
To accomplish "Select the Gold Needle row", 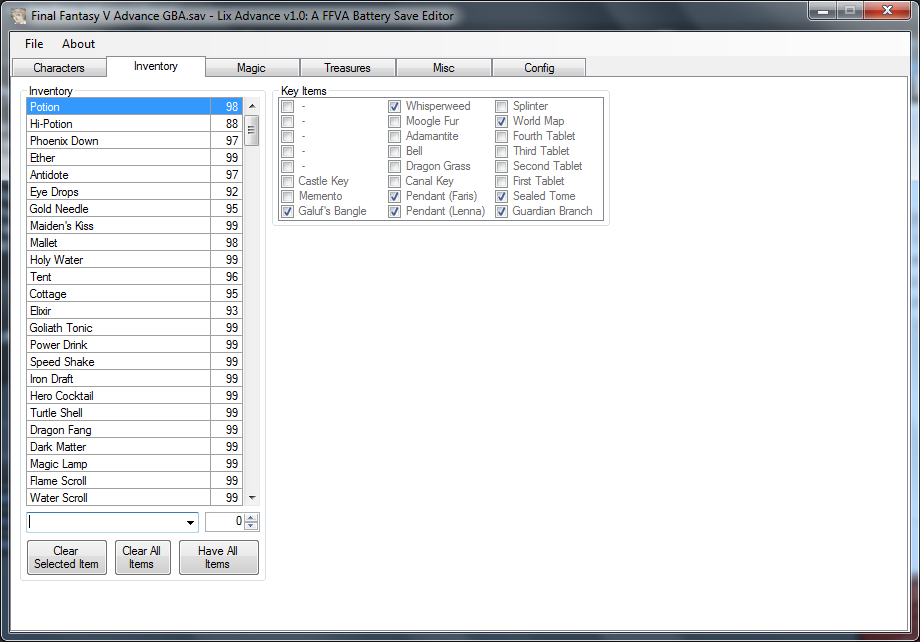I will tap(134, 209).
